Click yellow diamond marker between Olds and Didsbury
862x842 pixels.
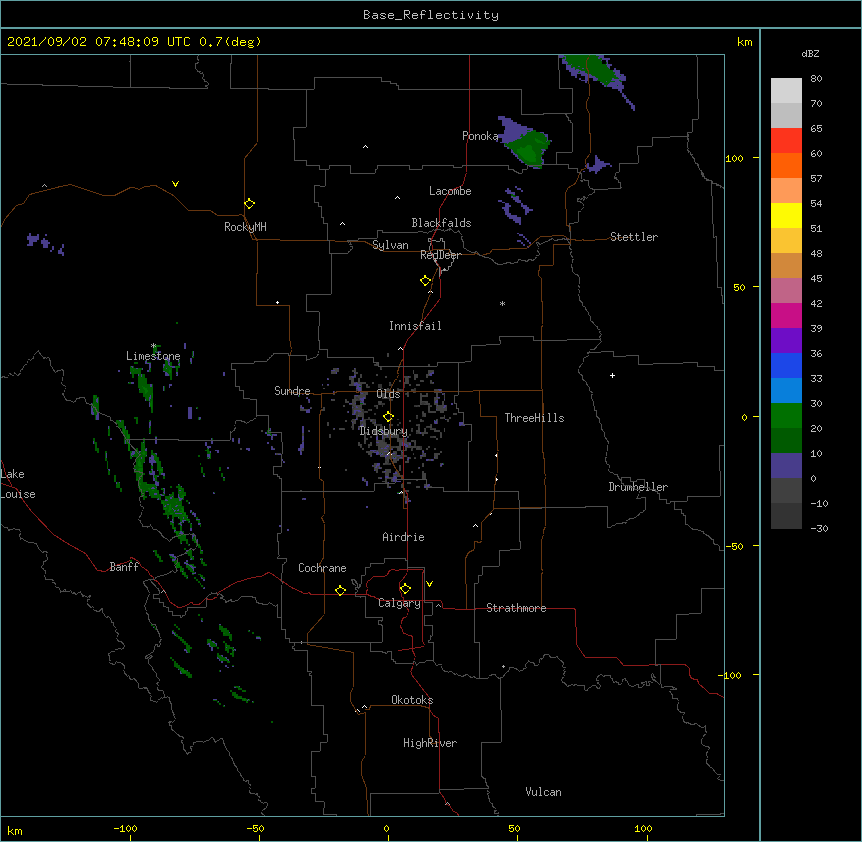[x=388, y=416]
